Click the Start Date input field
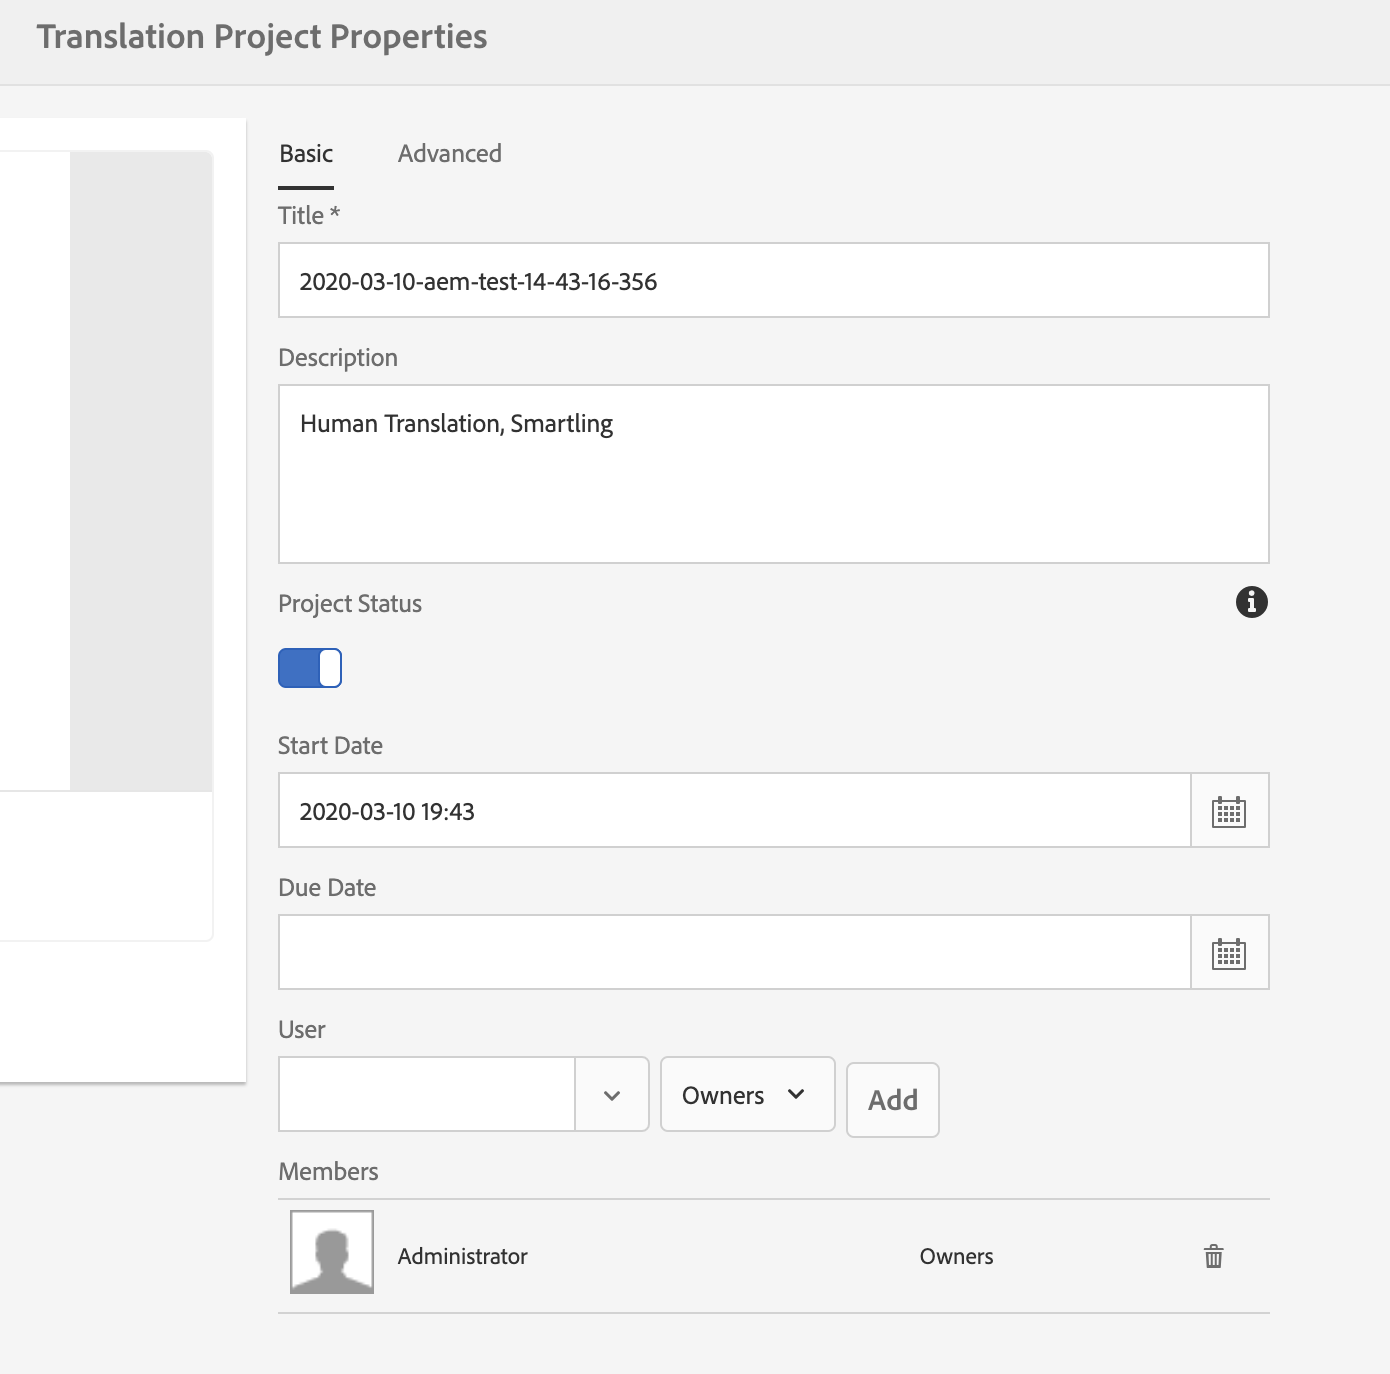Screen dimensions: 1390x1374 click(x=735, y=810)
